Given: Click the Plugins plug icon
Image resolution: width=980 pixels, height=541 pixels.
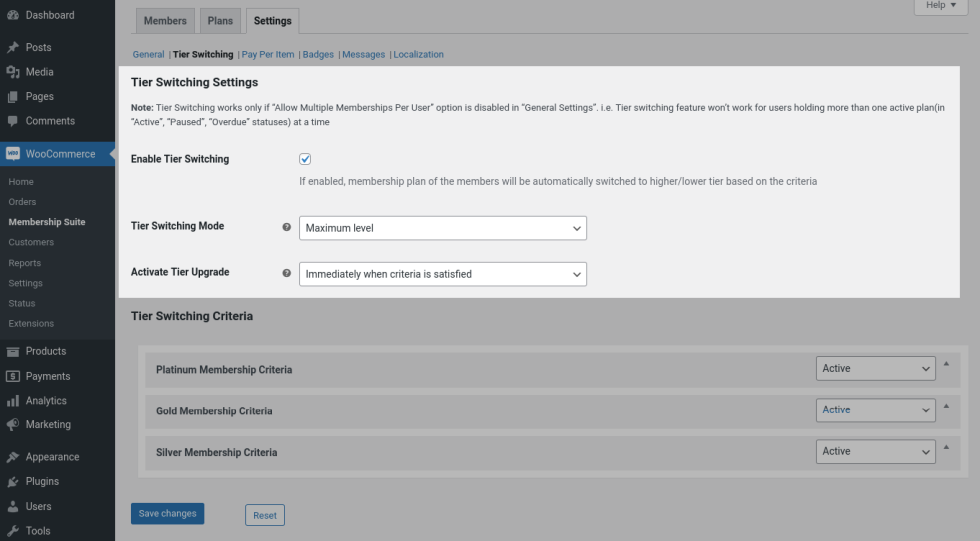Looking at the screenshot, I should (13, 482).
